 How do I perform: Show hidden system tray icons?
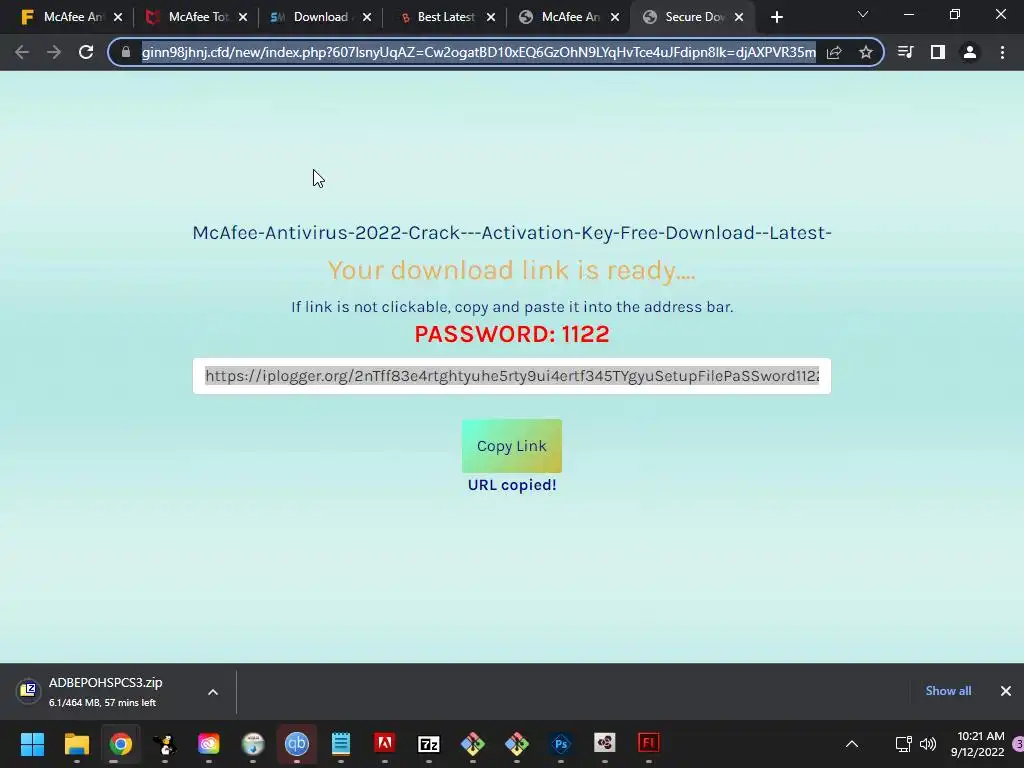pos(852,744)
